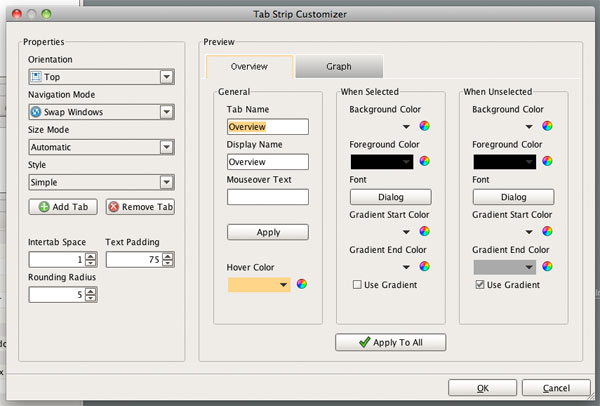Decrease the Text Padding value
600x406 pixels.
click(x=168, y=263)
